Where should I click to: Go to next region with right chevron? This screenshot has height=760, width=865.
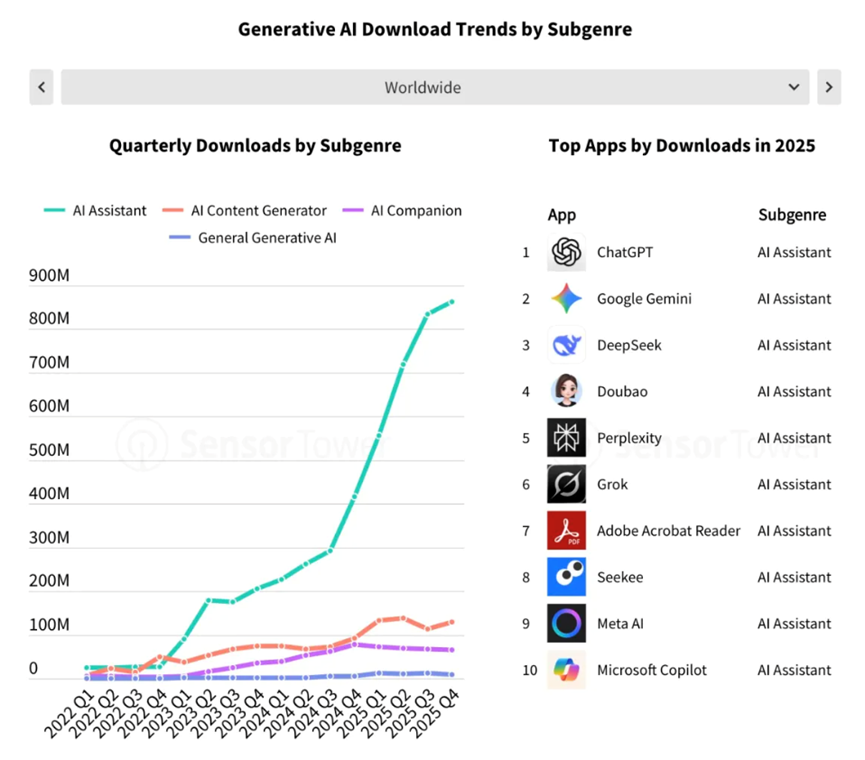click(x=829, y=87)
